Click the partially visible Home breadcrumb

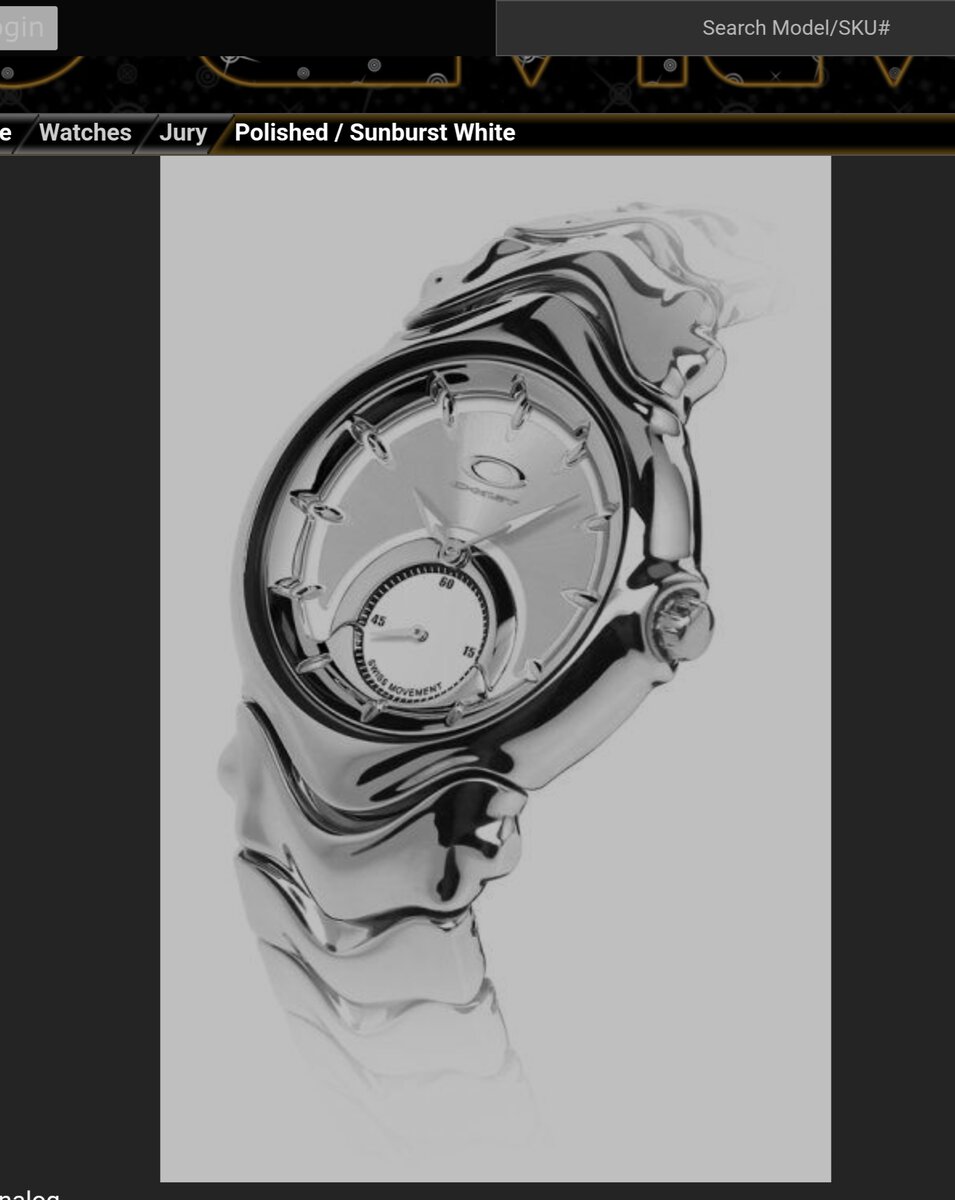pos(6,133)
